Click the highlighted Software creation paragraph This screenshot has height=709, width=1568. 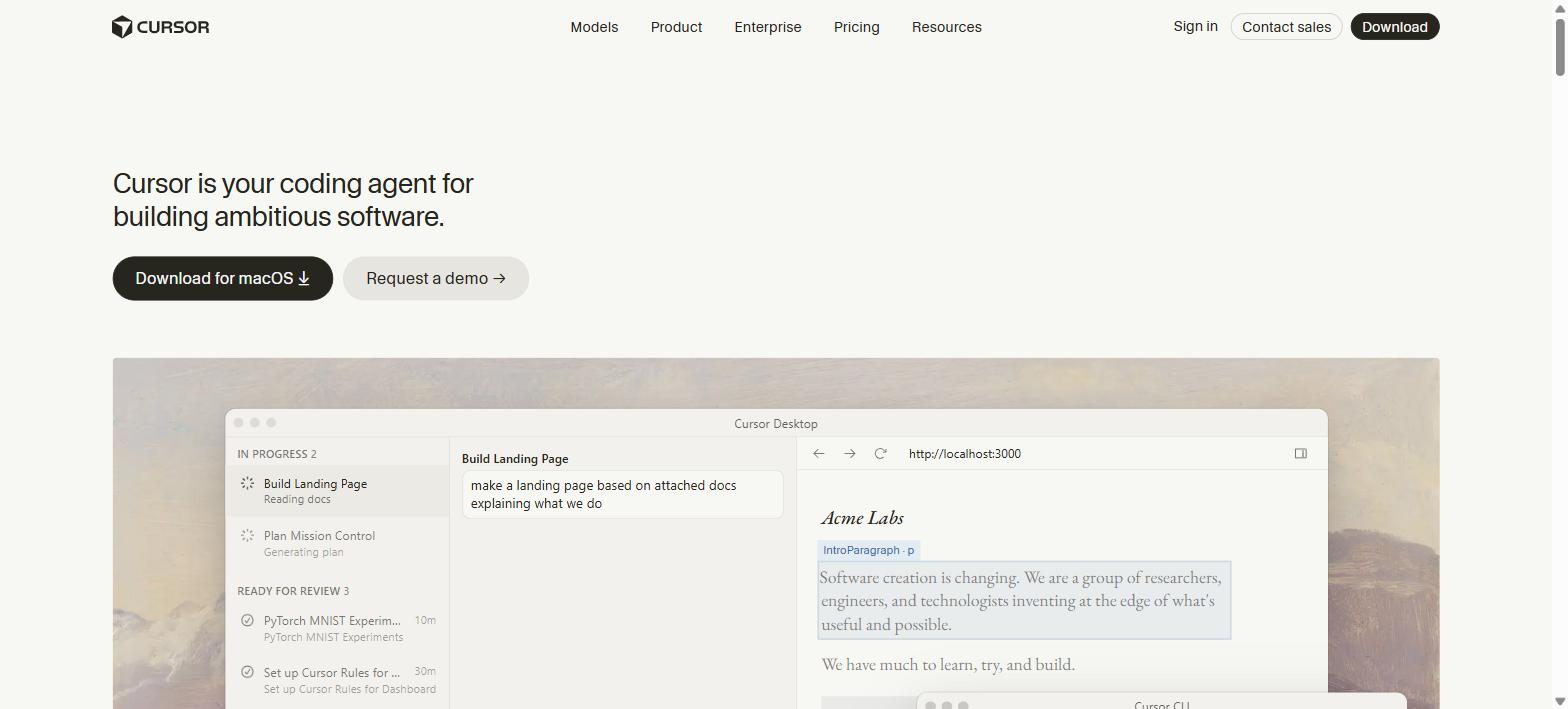click(1024, 600)
